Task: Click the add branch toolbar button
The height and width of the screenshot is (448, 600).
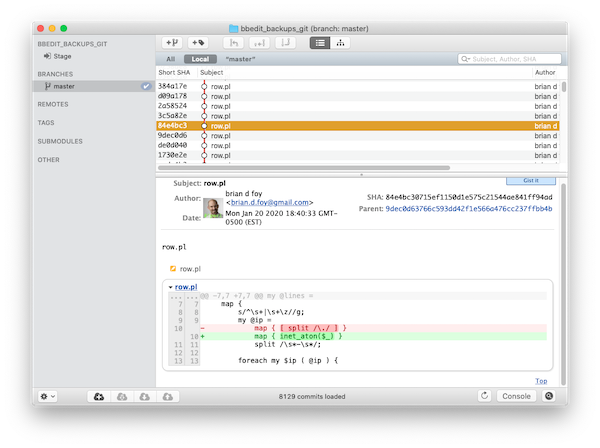Action: pyautogui.click(x=172, y=42)
